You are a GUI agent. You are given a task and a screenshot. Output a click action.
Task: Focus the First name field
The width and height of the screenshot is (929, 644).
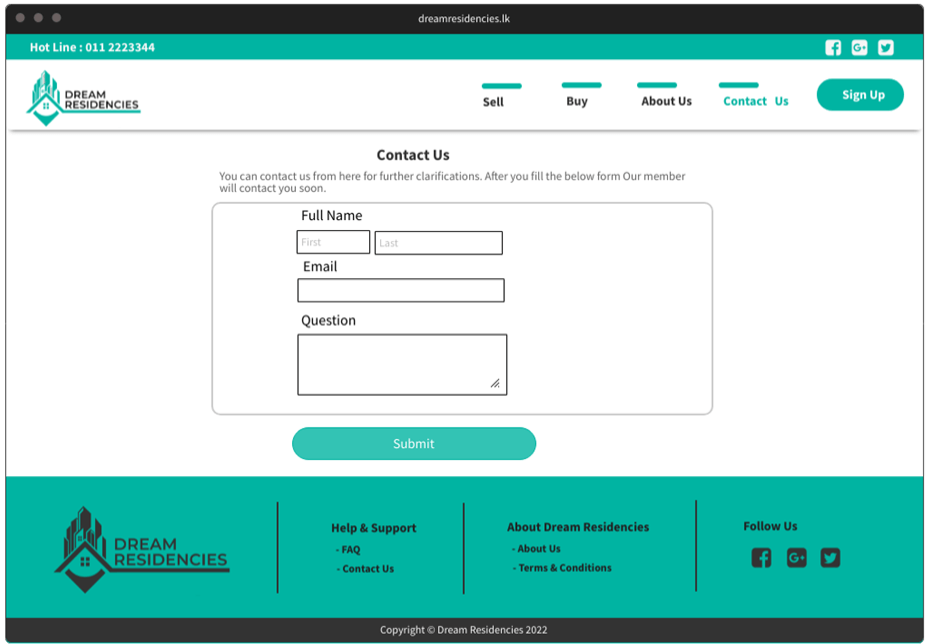[333, 242]
